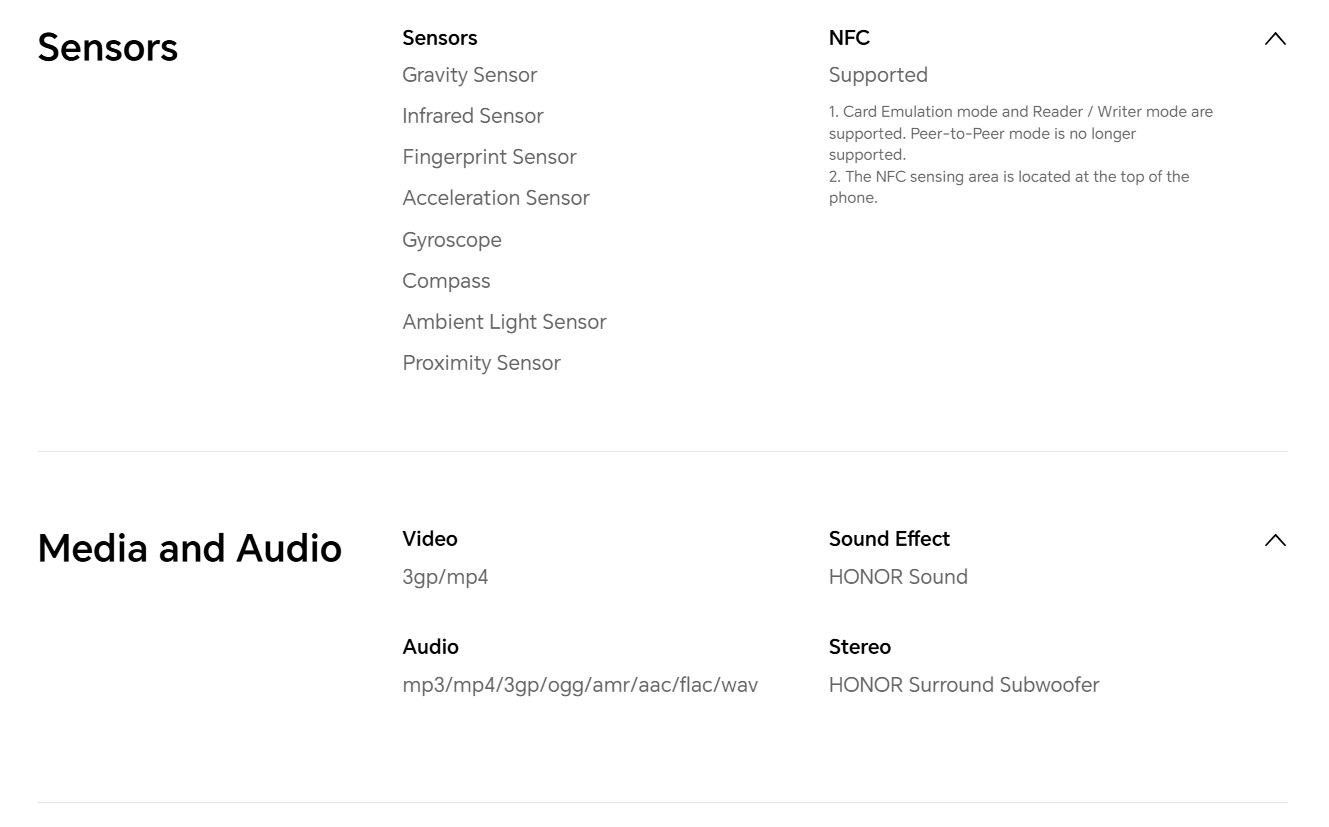Click the Audio formats list text
Viewport: 1329px width, 827px height.
(580, 685)
